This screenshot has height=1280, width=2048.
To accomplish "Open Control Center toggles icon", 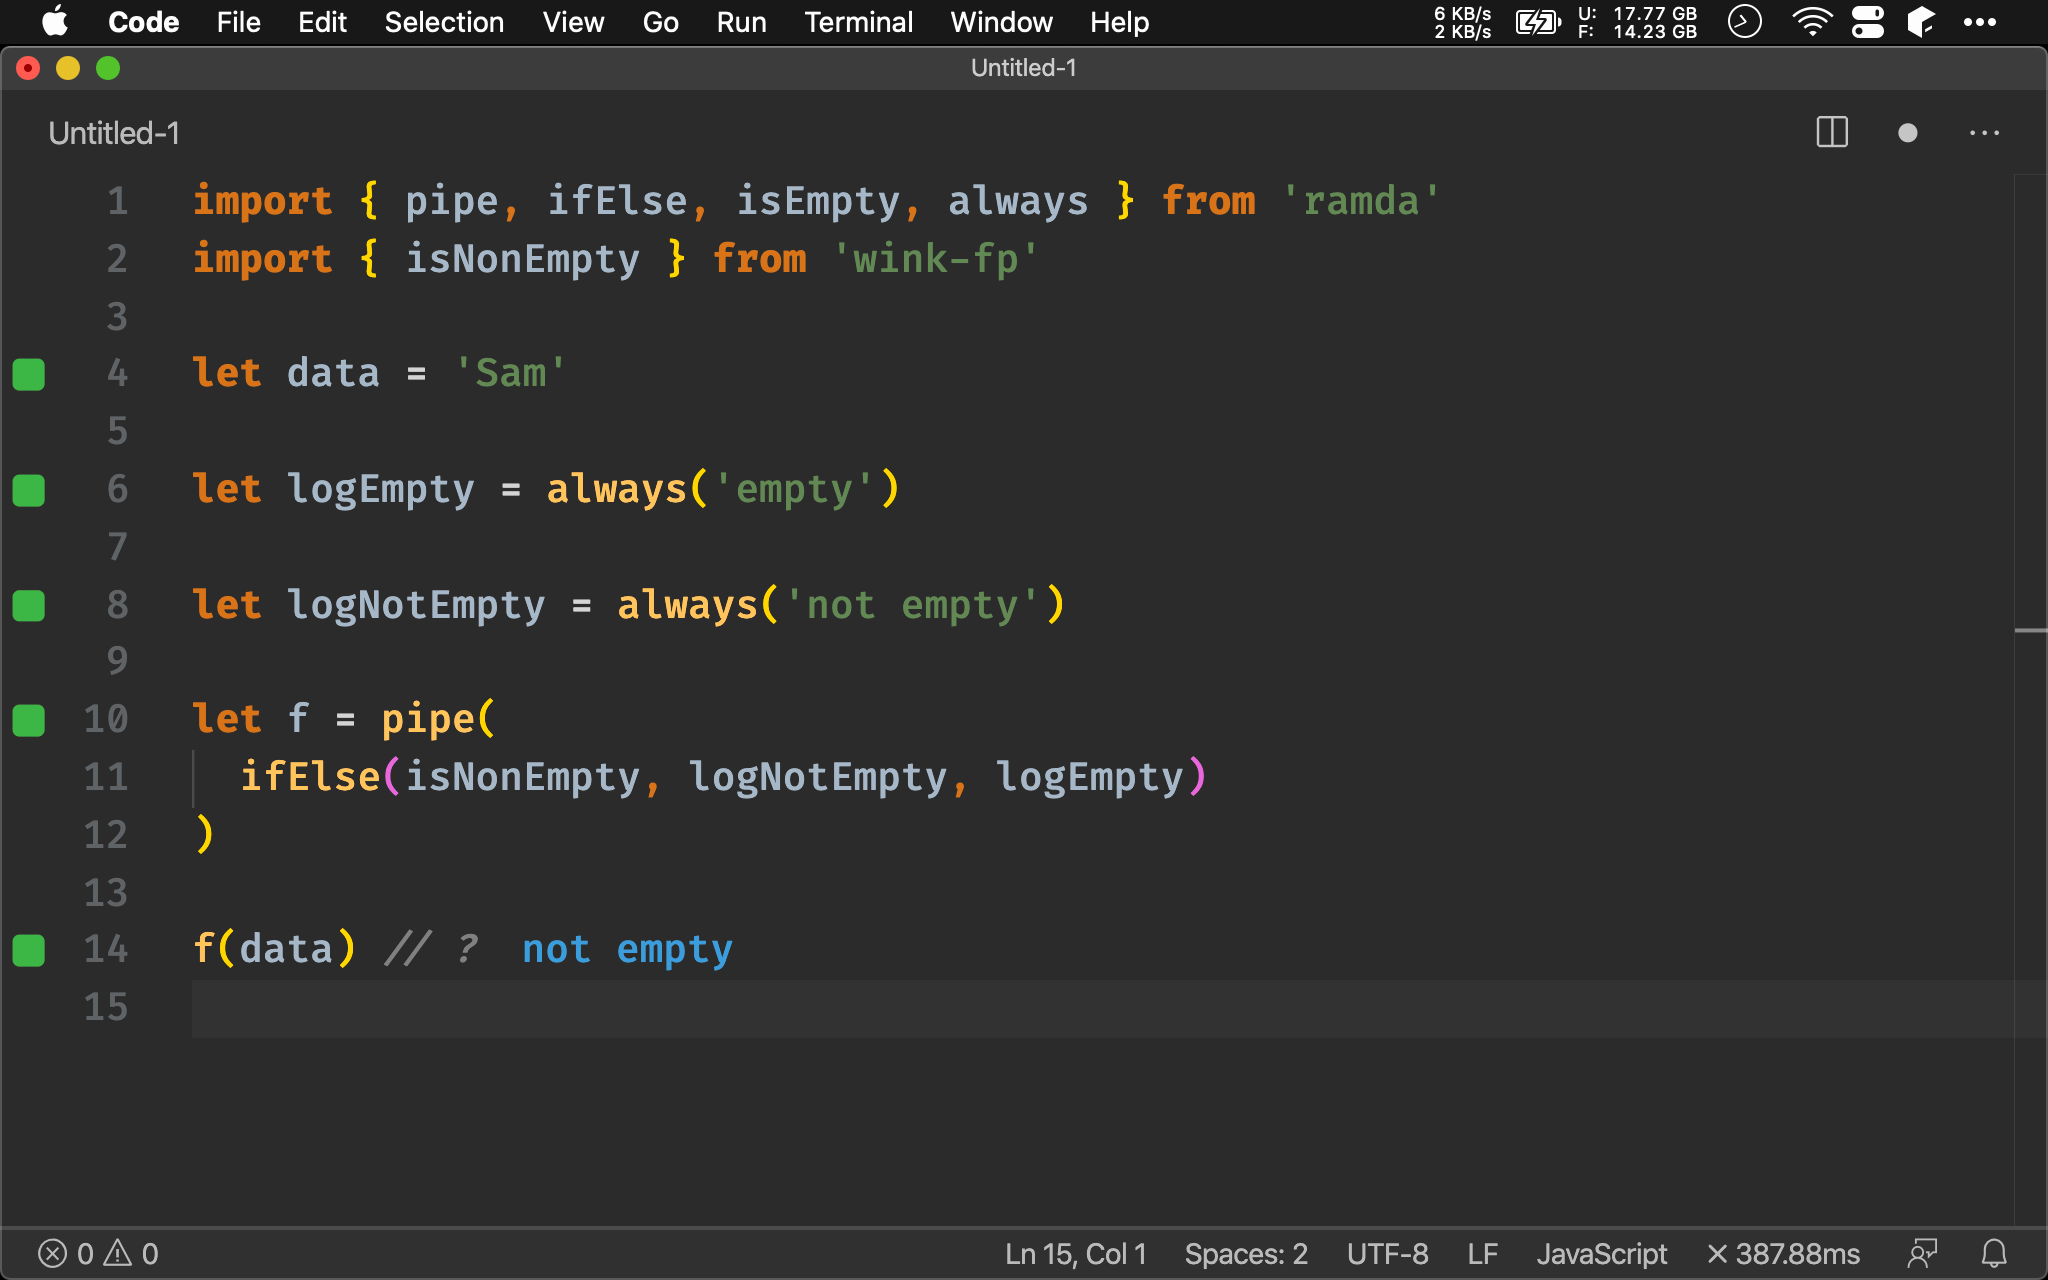I will (x=1867, y=22).
